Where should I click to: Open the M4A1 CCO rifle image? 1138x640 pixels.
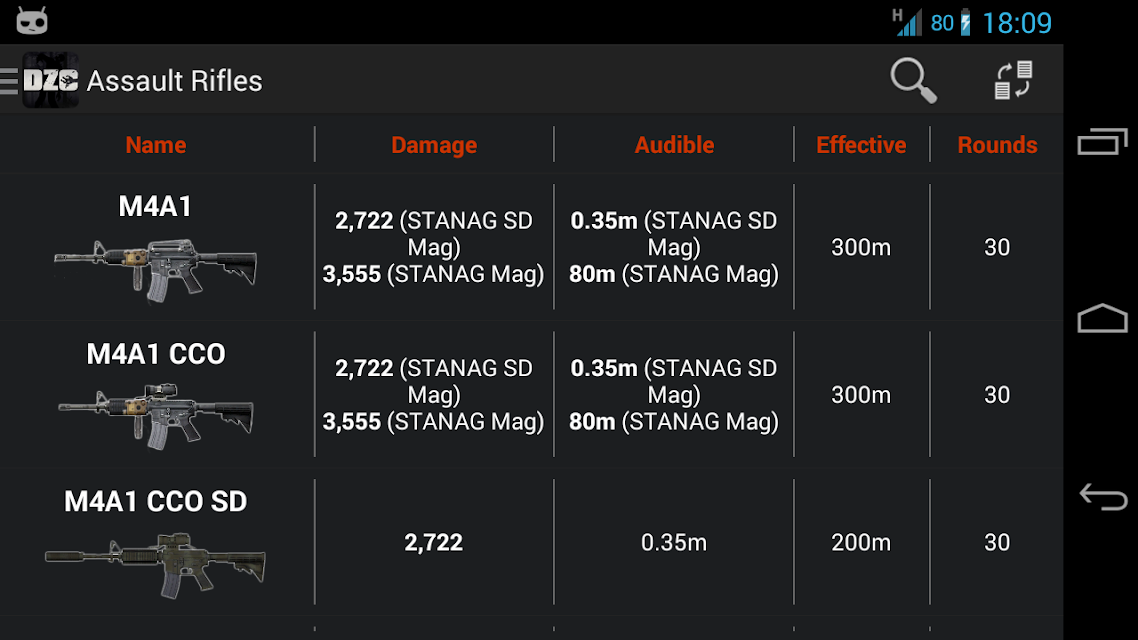tap(155, 417)
